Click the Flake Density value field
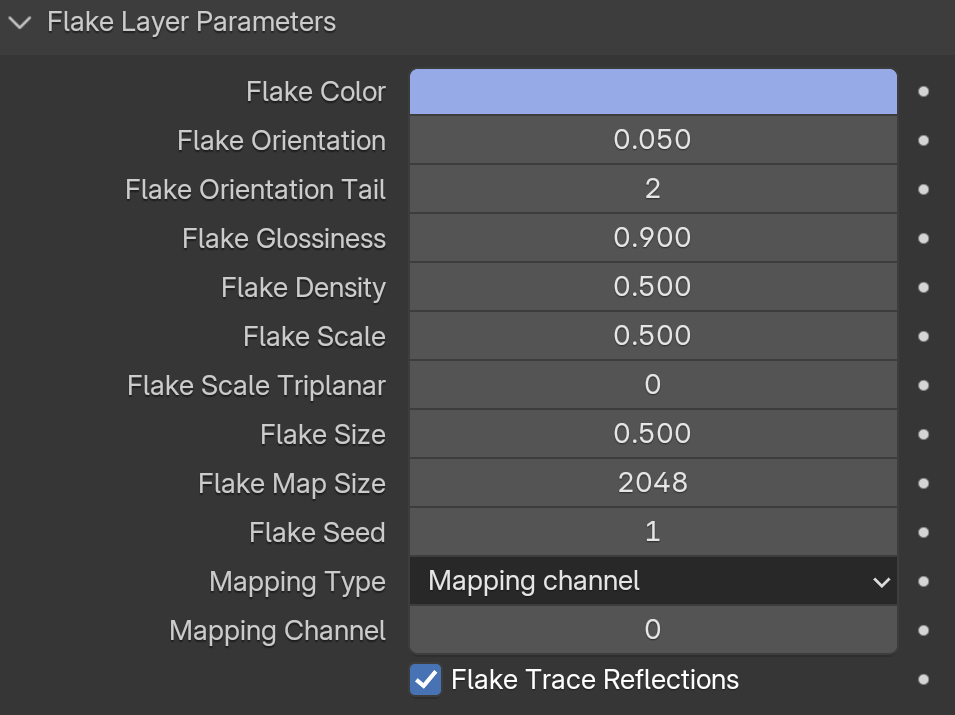The width and height of the screenshot is (955, 715). [x=653, y=287]
